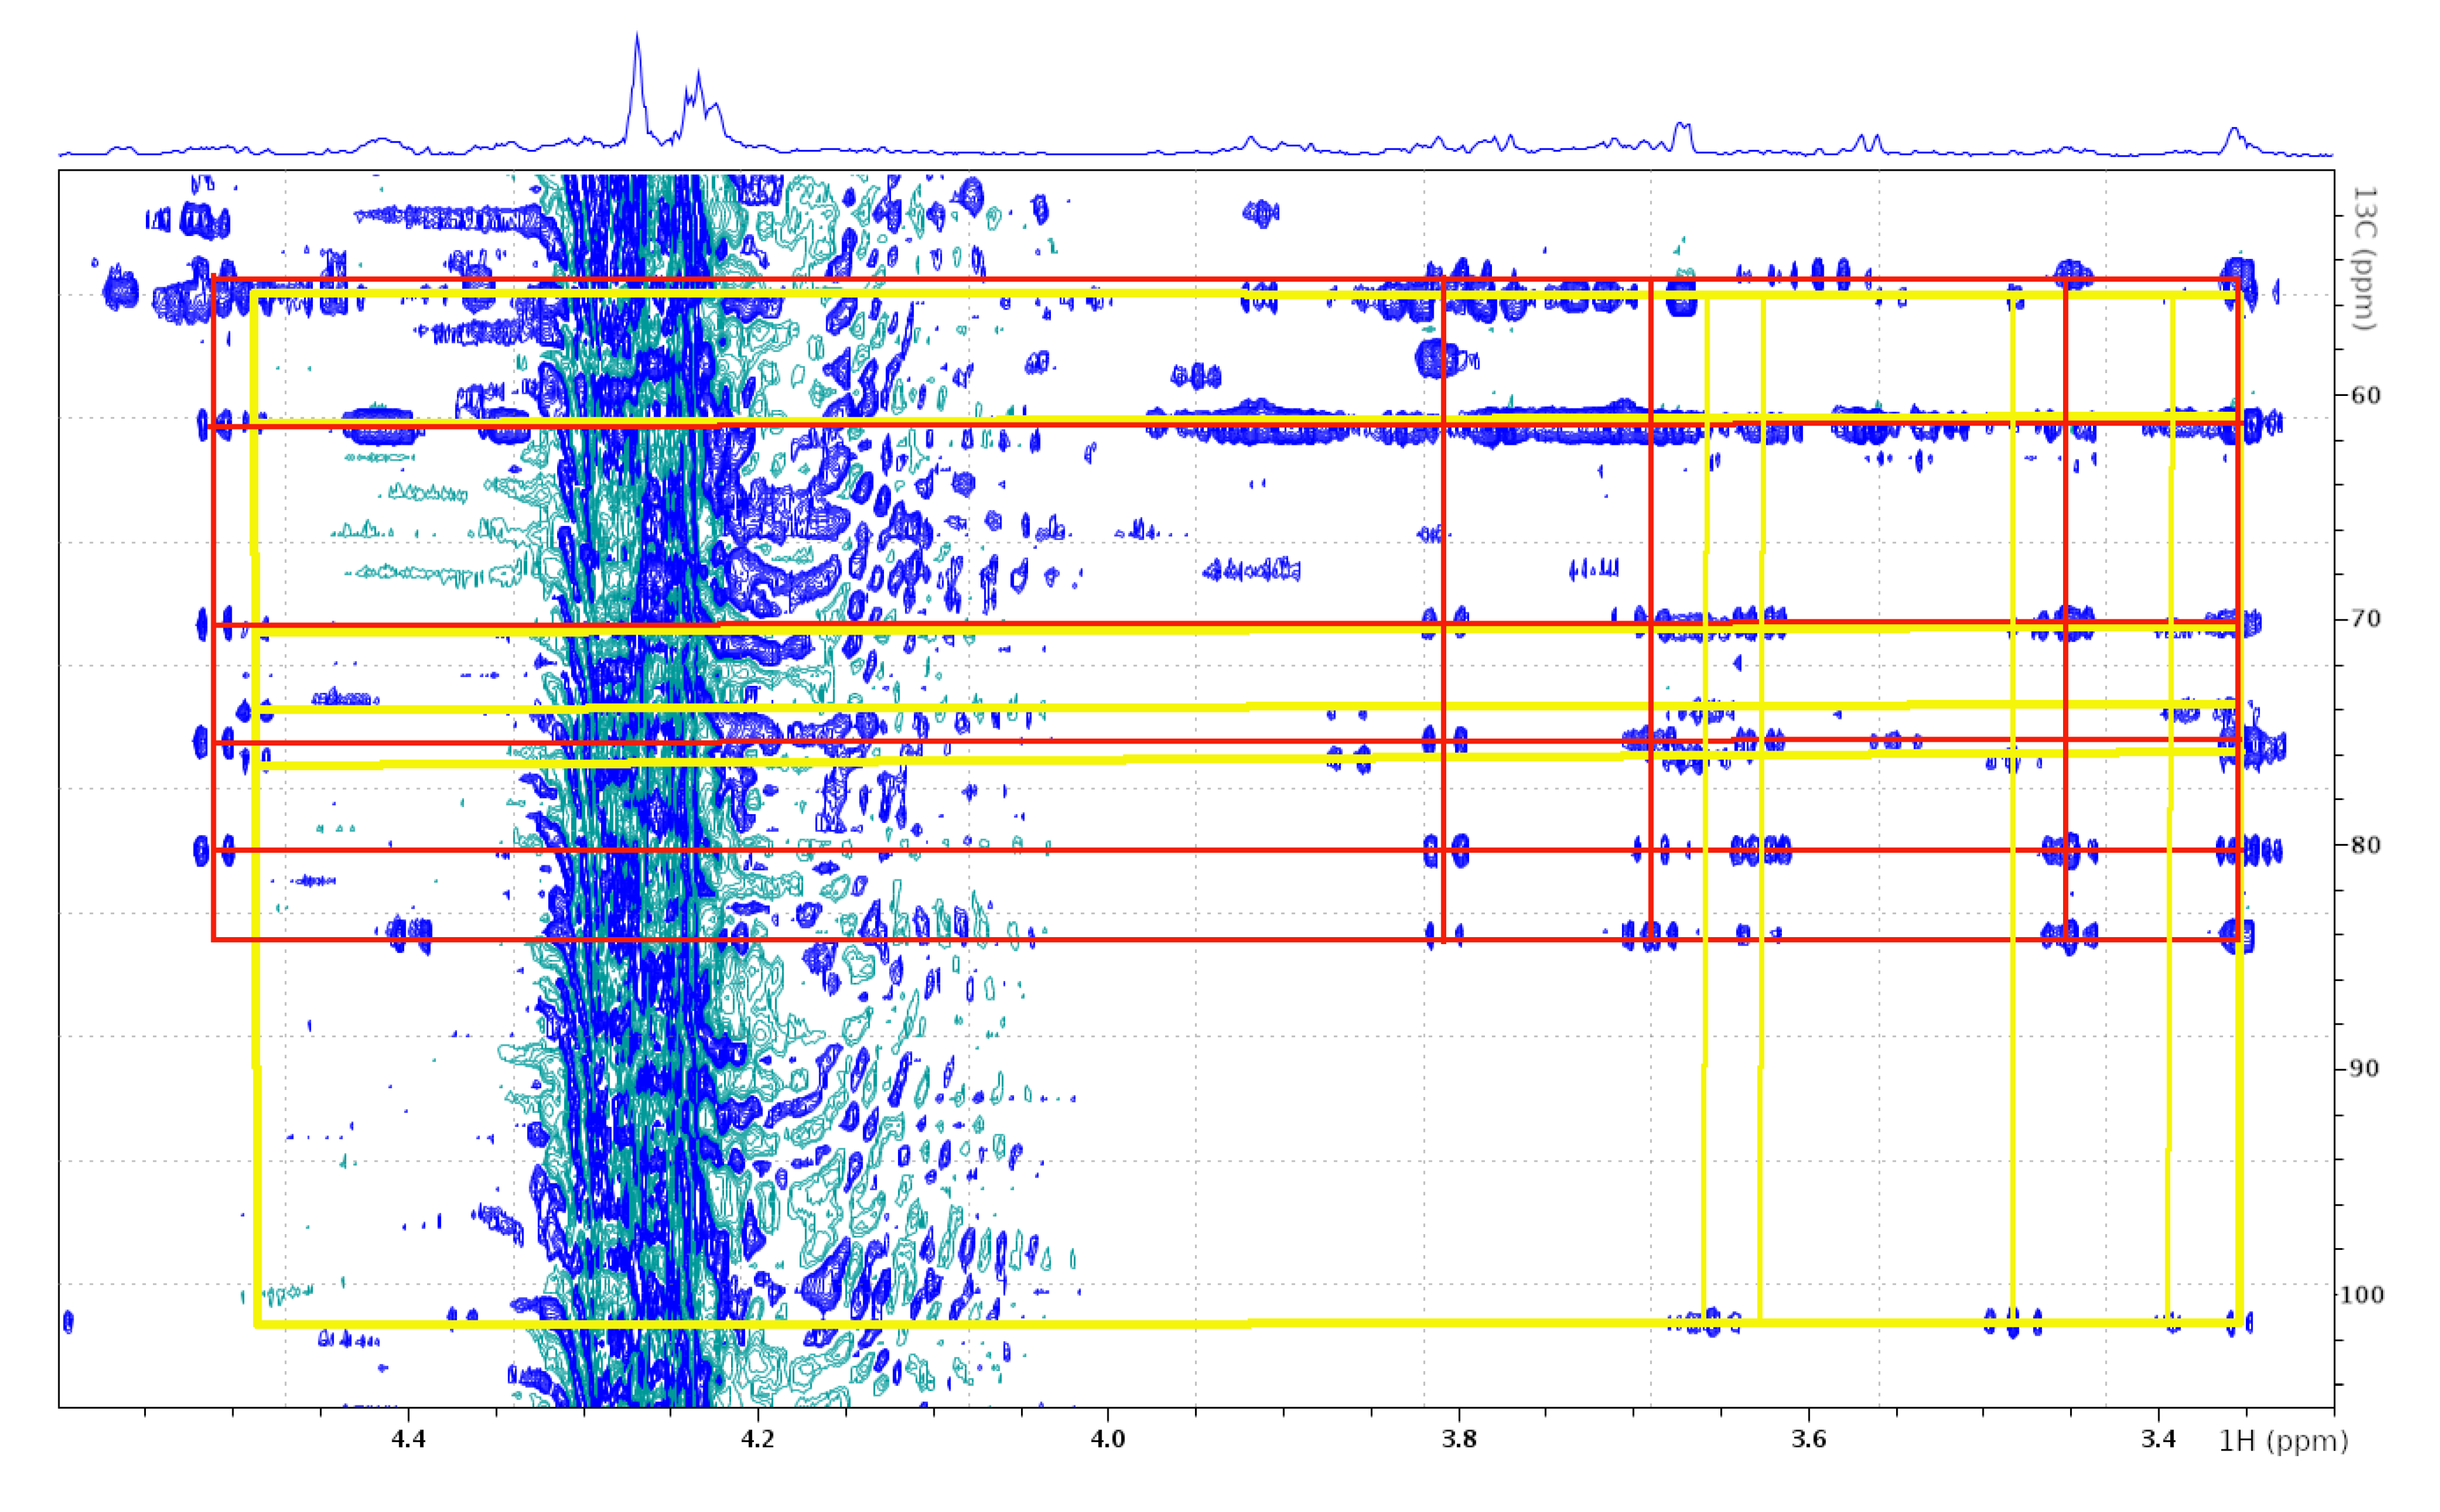Click bottom-left corner of the red box
2440x1512 pixels.
coord(214,939)
